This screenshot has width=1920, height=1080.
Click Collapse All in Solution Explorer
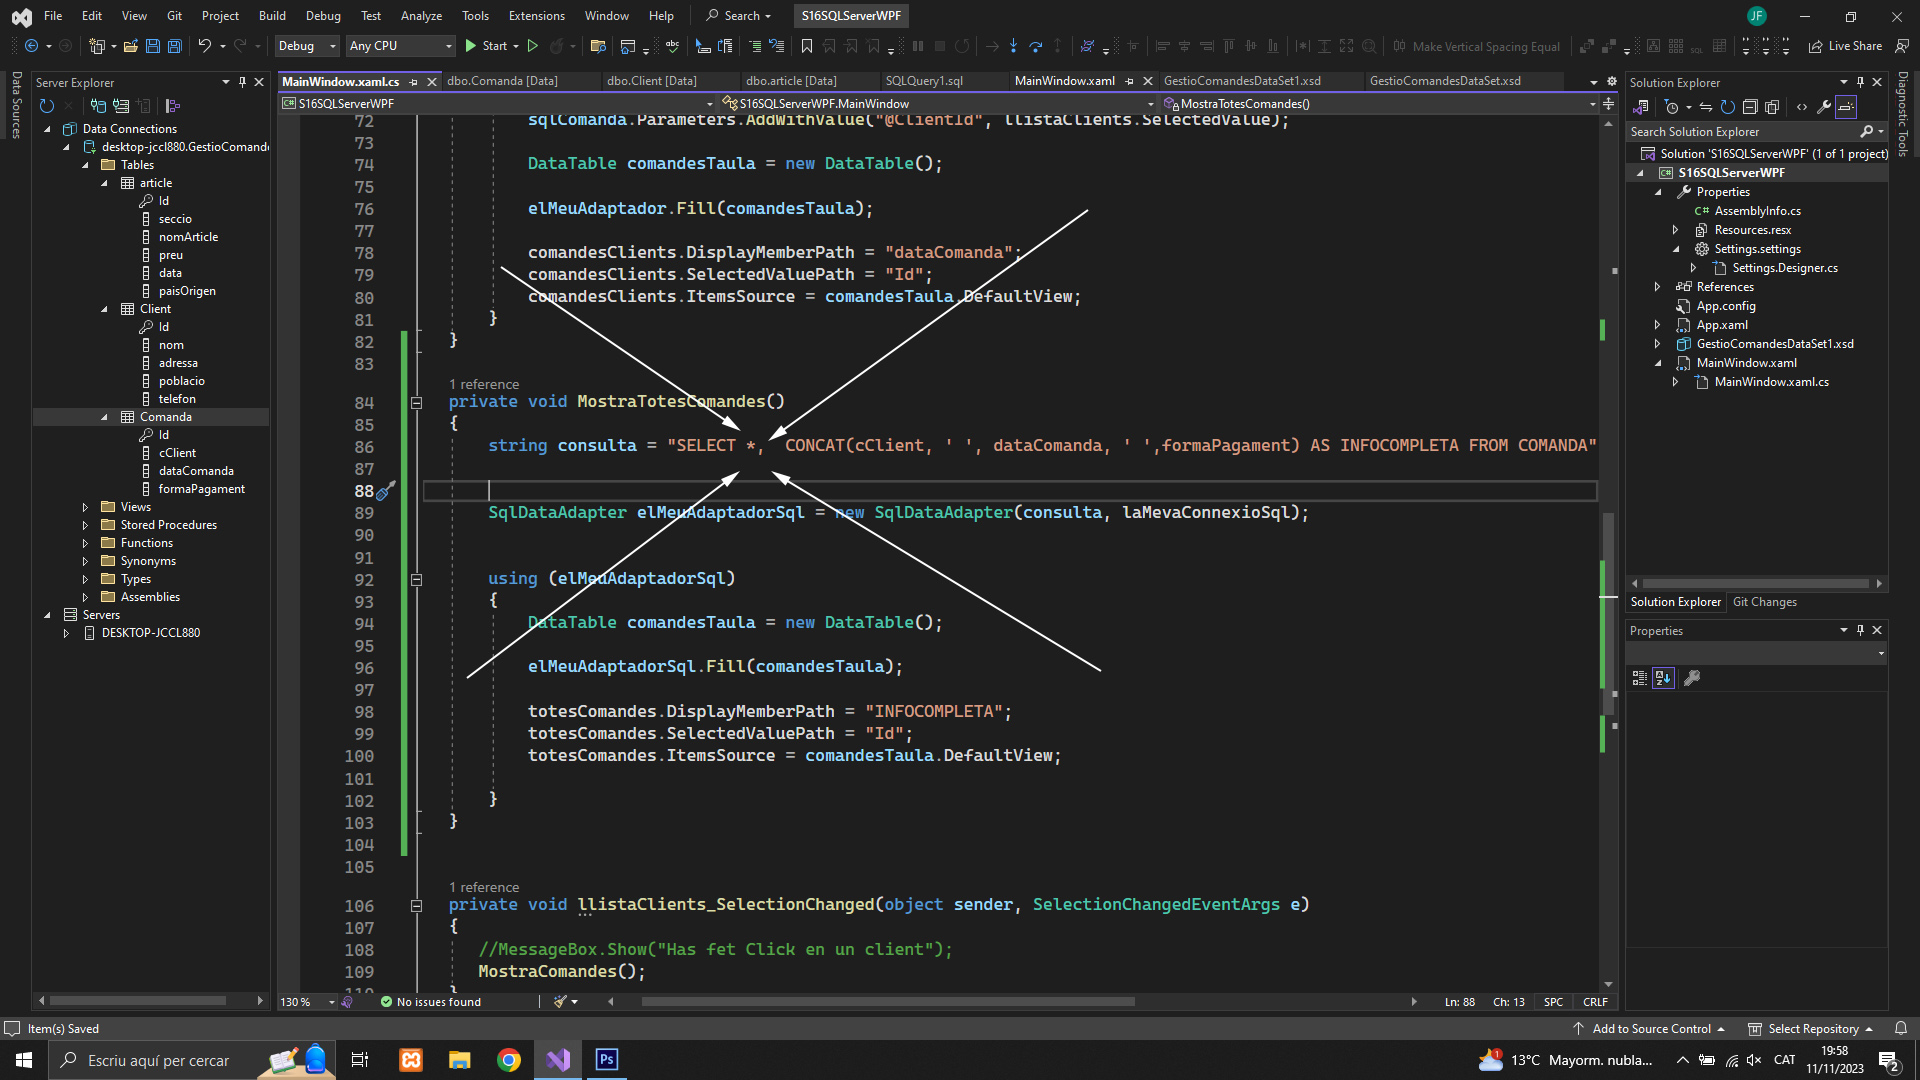tap(1749, 107)
